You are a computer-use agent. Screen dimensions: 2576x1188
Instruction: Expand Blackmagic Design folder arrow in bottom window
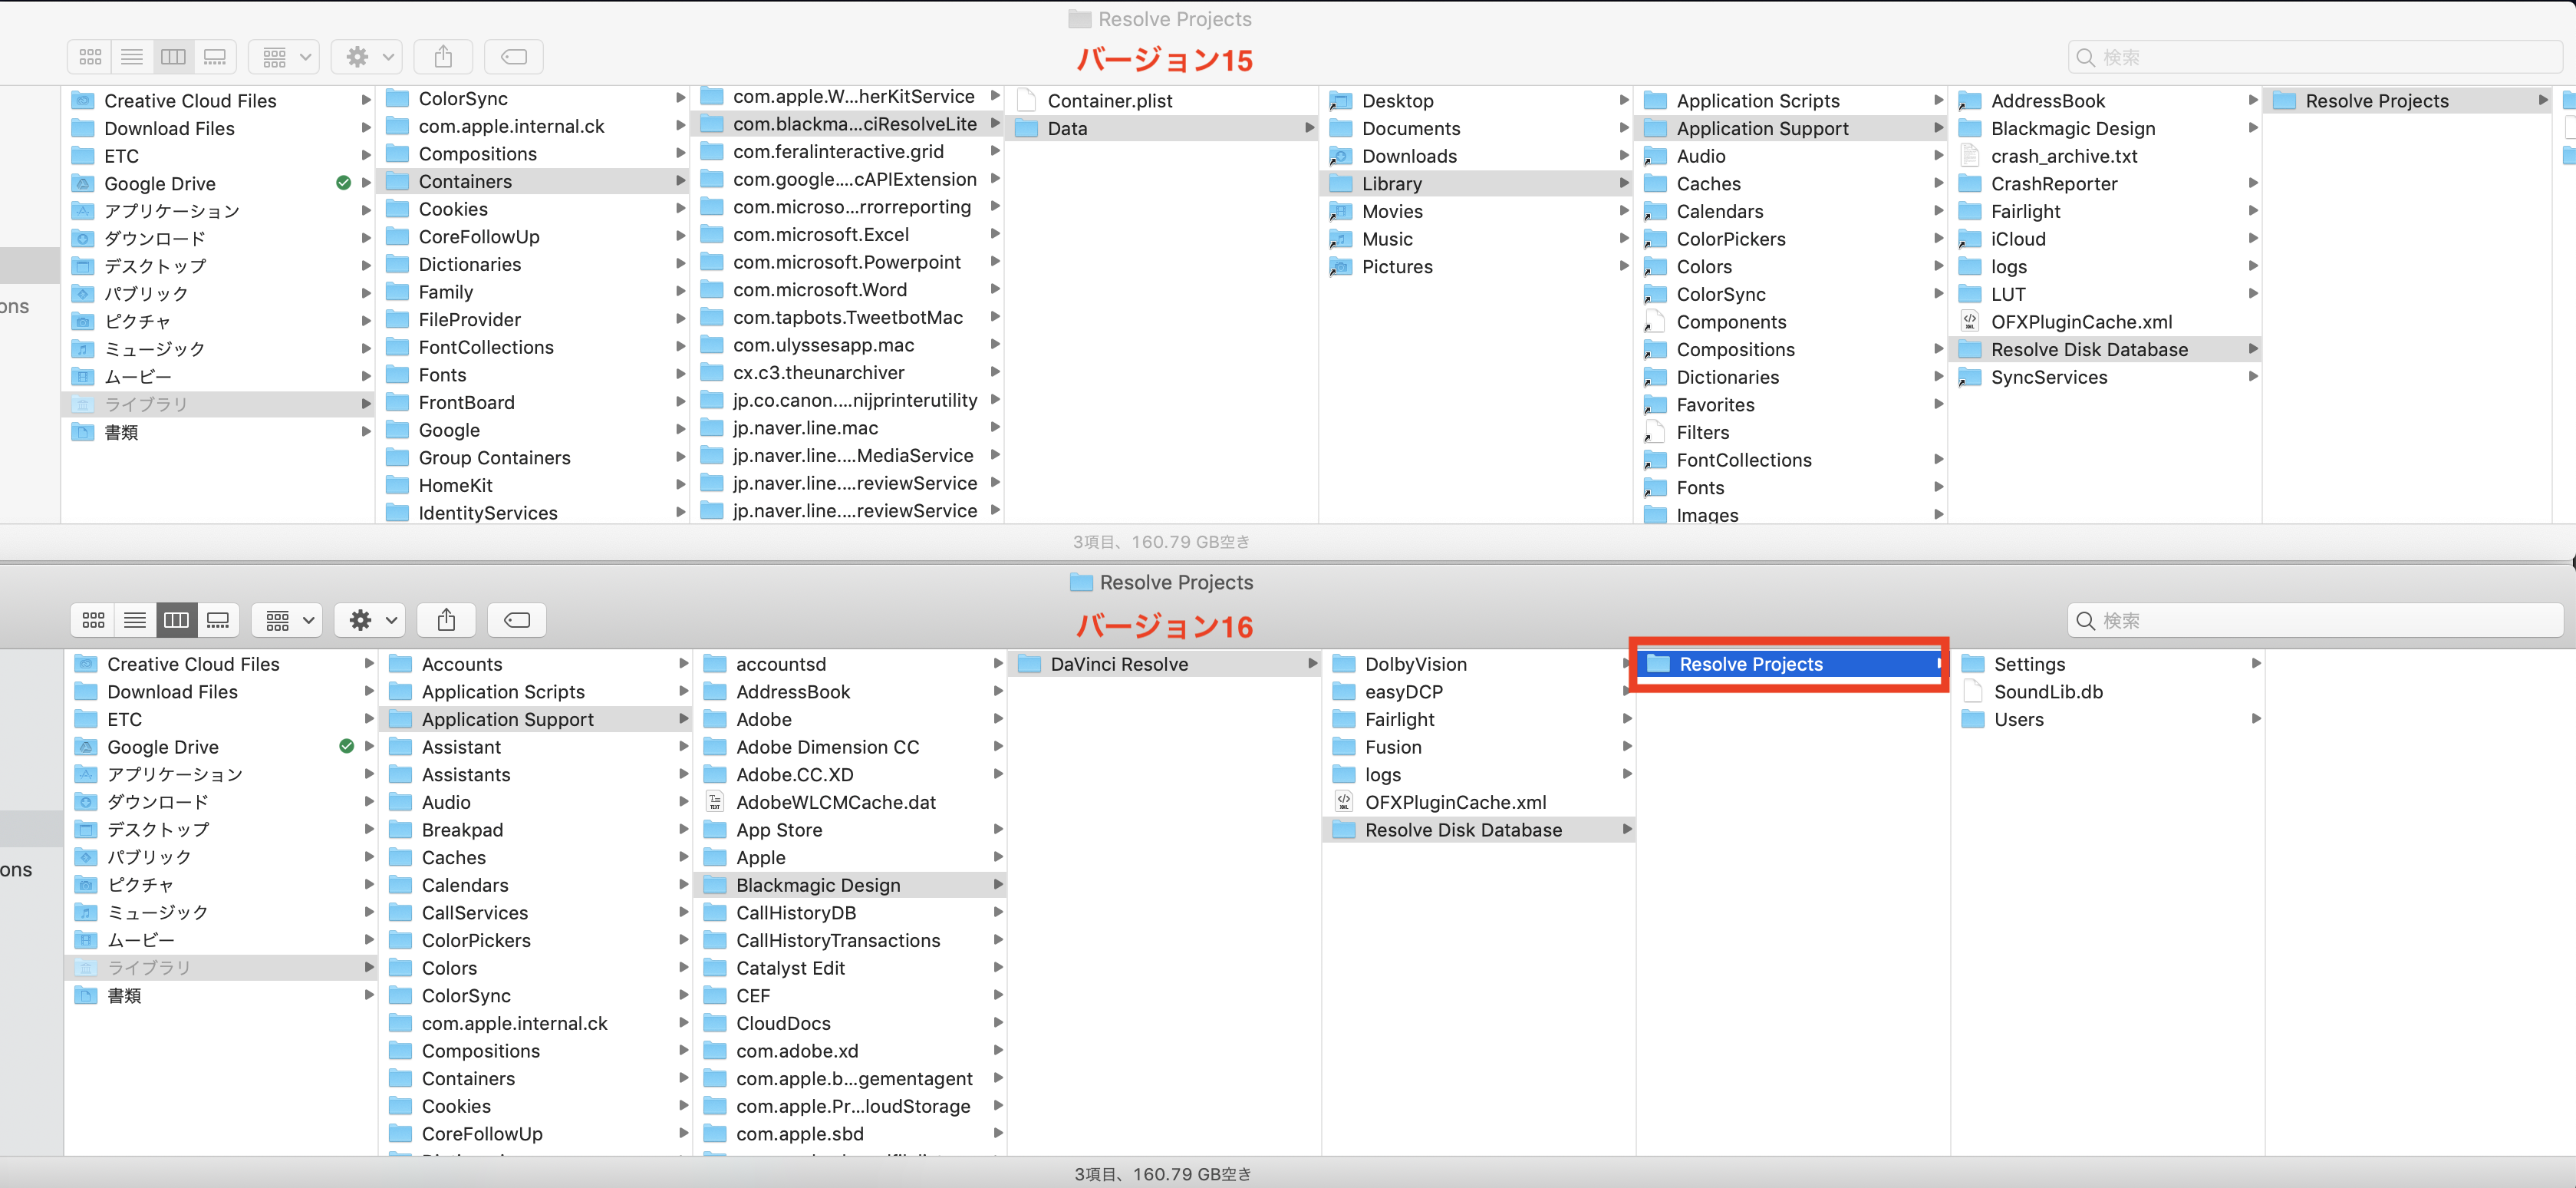(997, 885)
